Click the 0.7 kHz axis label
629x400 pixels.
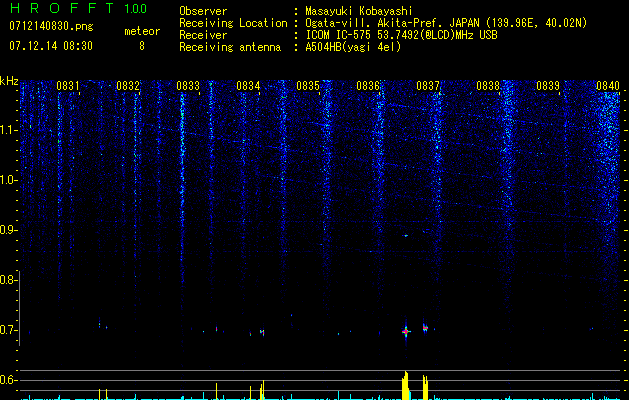pos(7,330)
